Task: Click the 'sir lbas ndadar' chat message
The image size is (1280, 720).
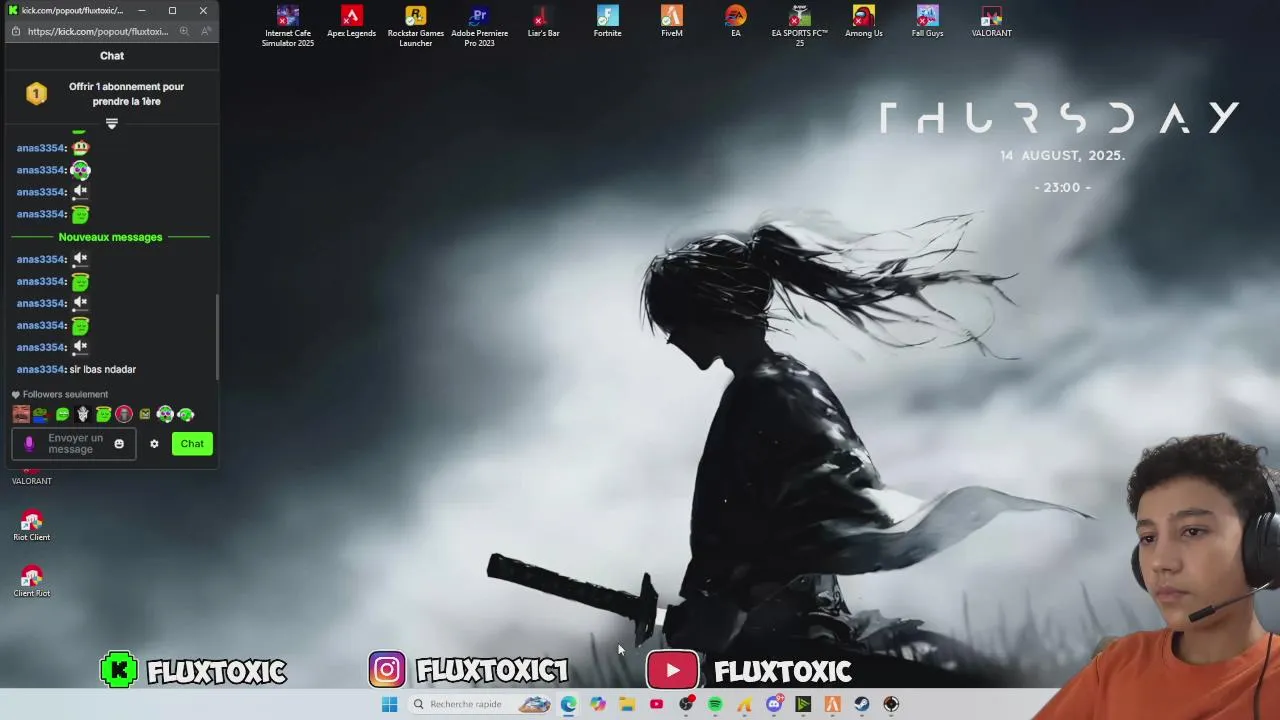Action: click(x=102, y=369)
